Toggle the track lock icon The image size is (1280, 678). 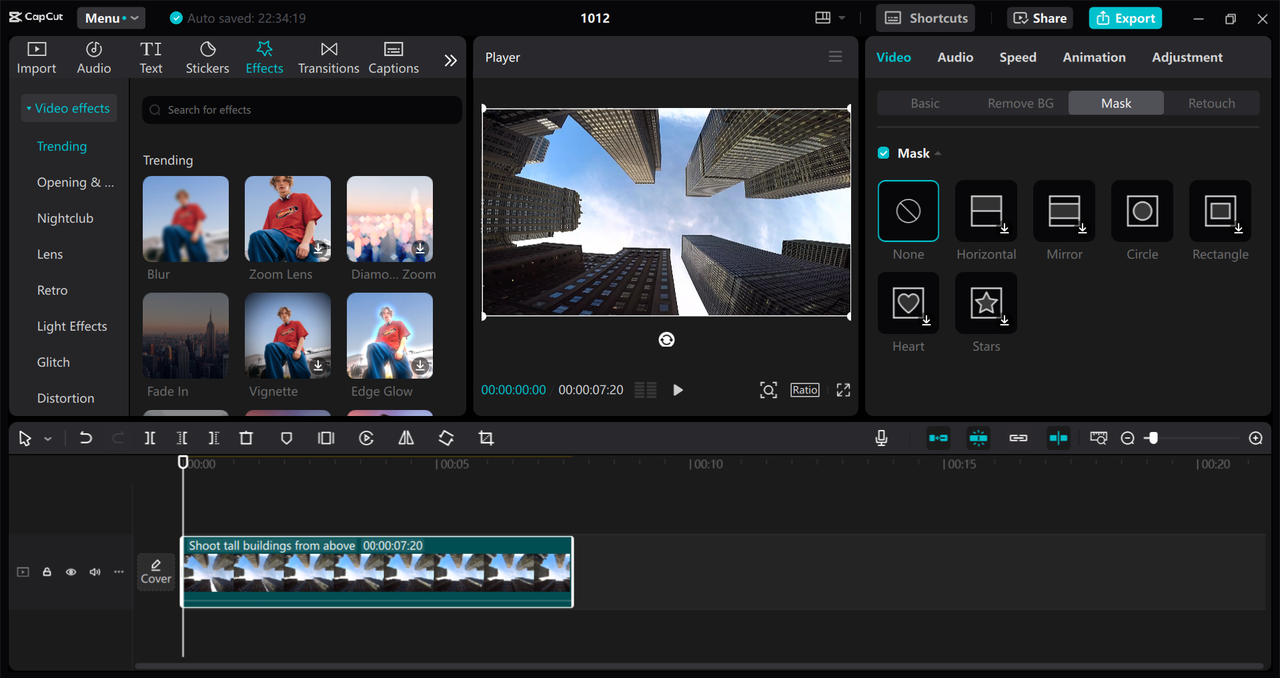coord(47,572)
